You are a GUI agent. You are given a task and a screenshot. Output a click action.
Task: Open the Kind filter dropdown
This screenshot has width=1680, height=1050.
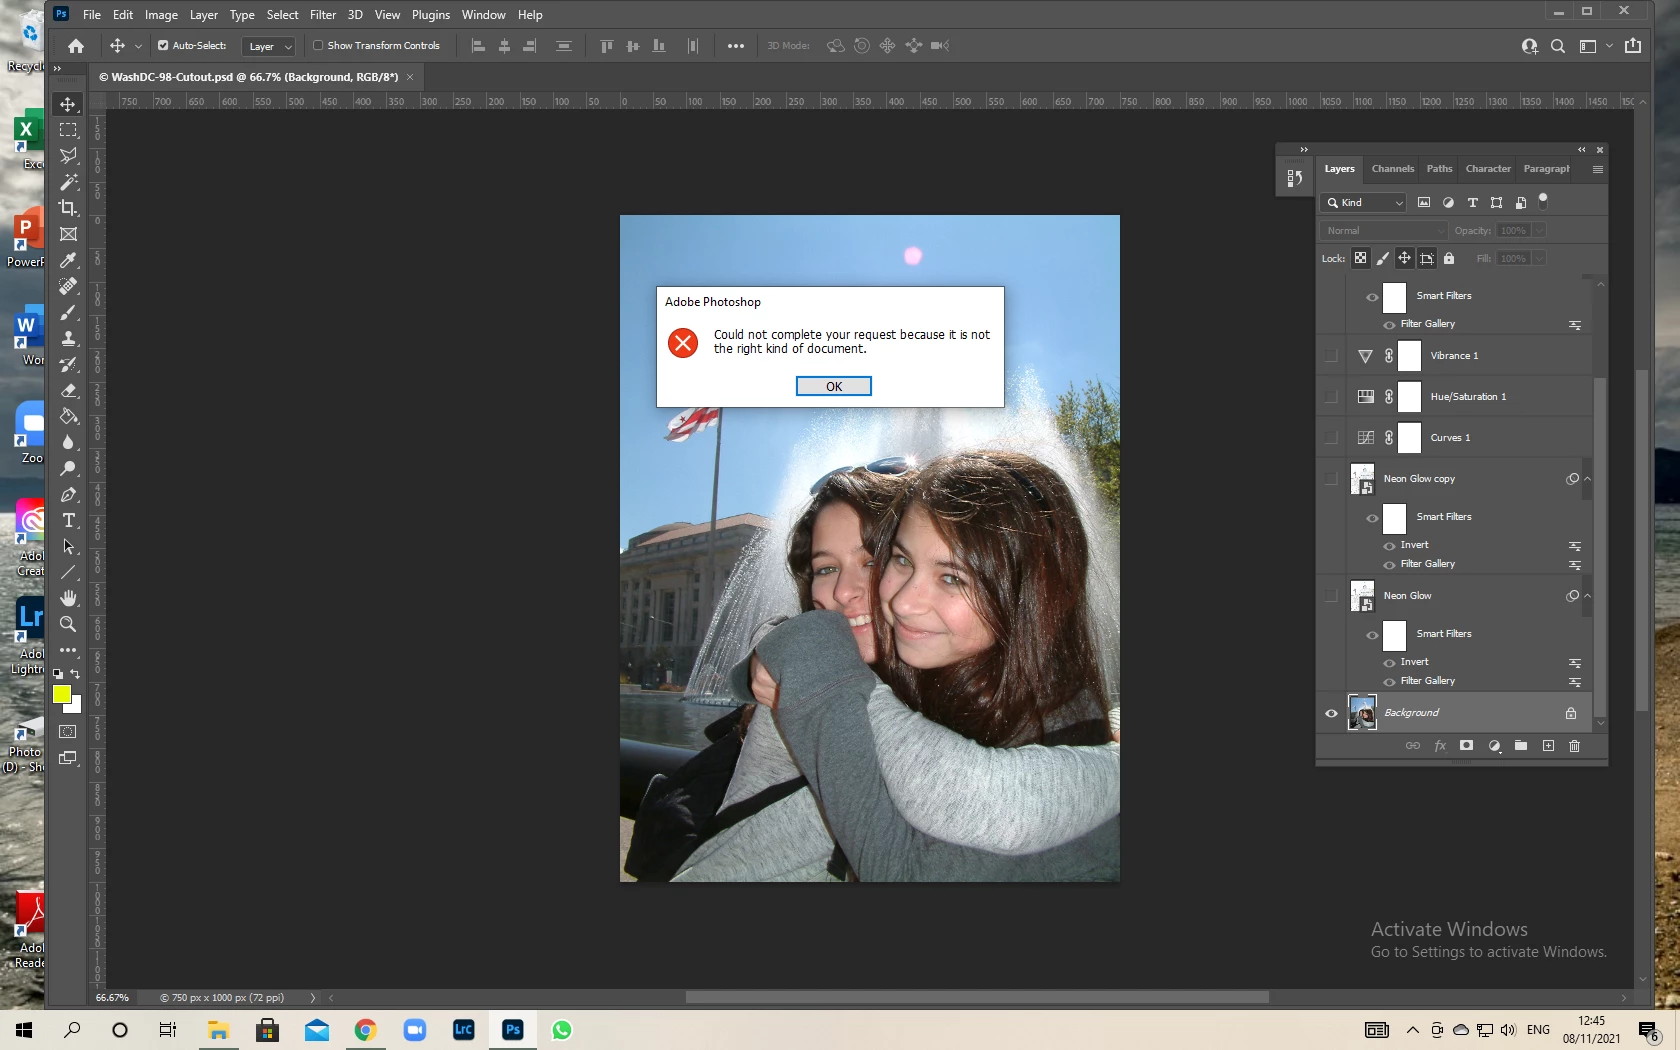(x=1364, y=202)
